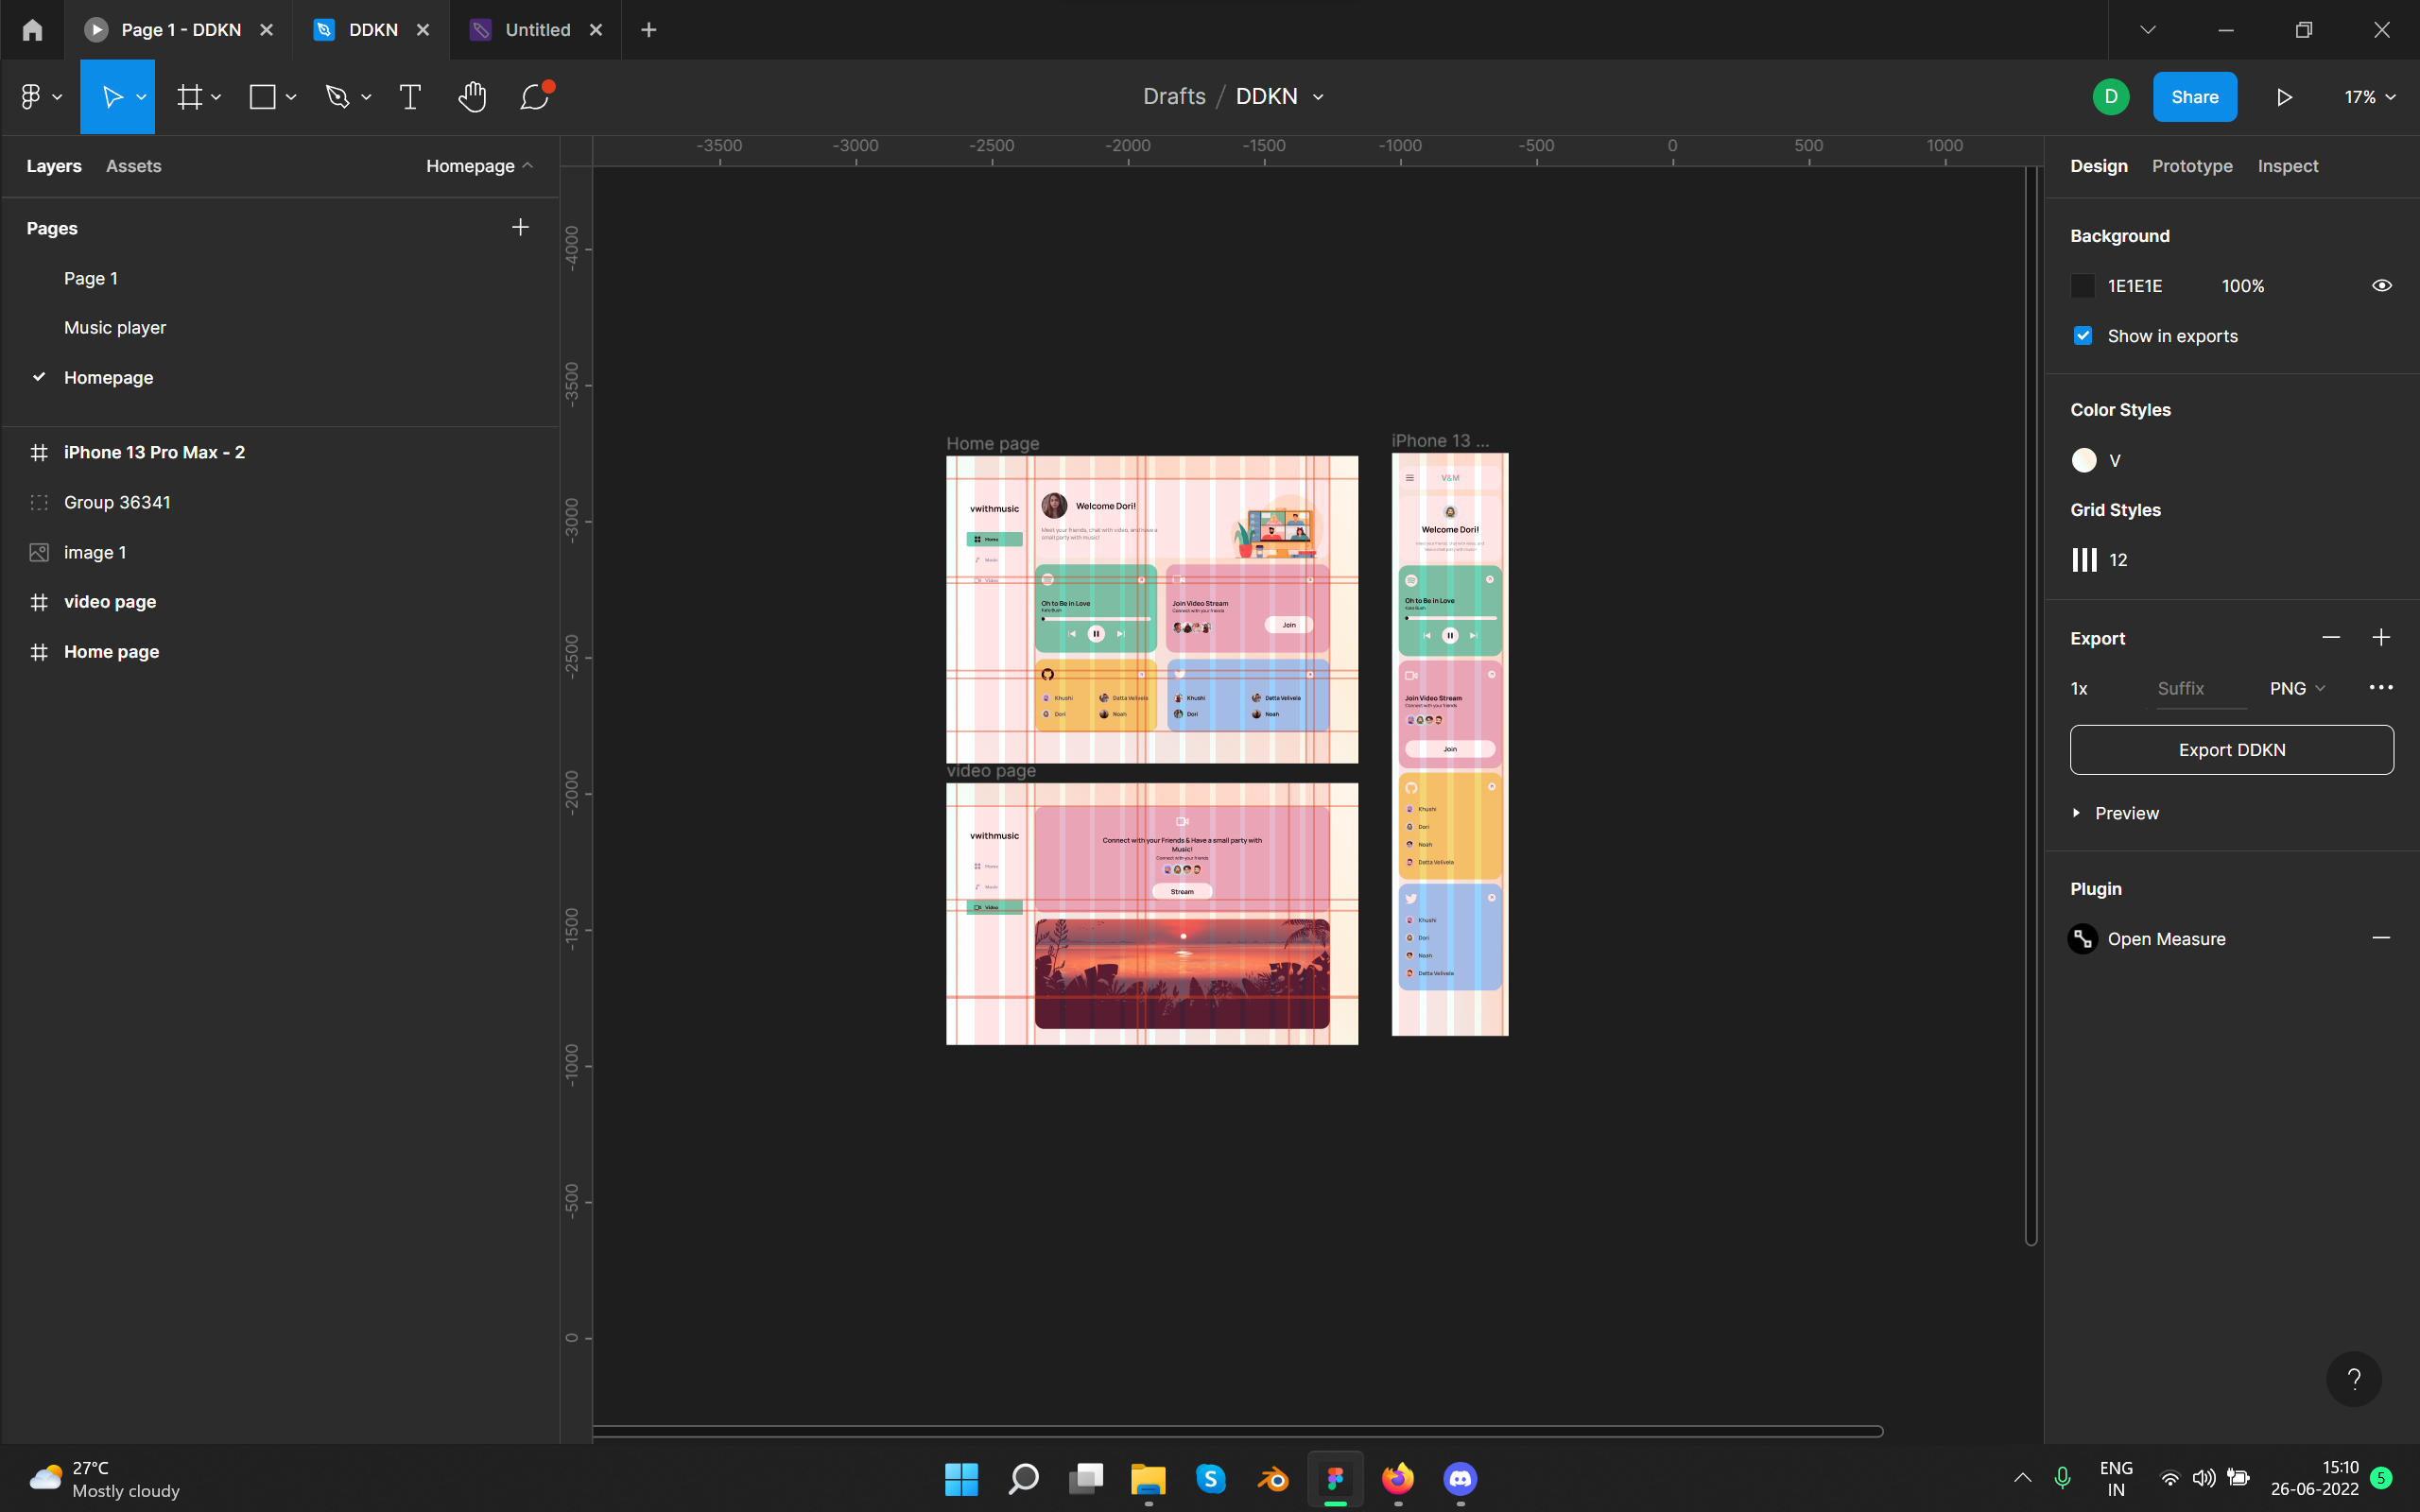
Task: Hide background with eye icon
Action: [2381, 286]
